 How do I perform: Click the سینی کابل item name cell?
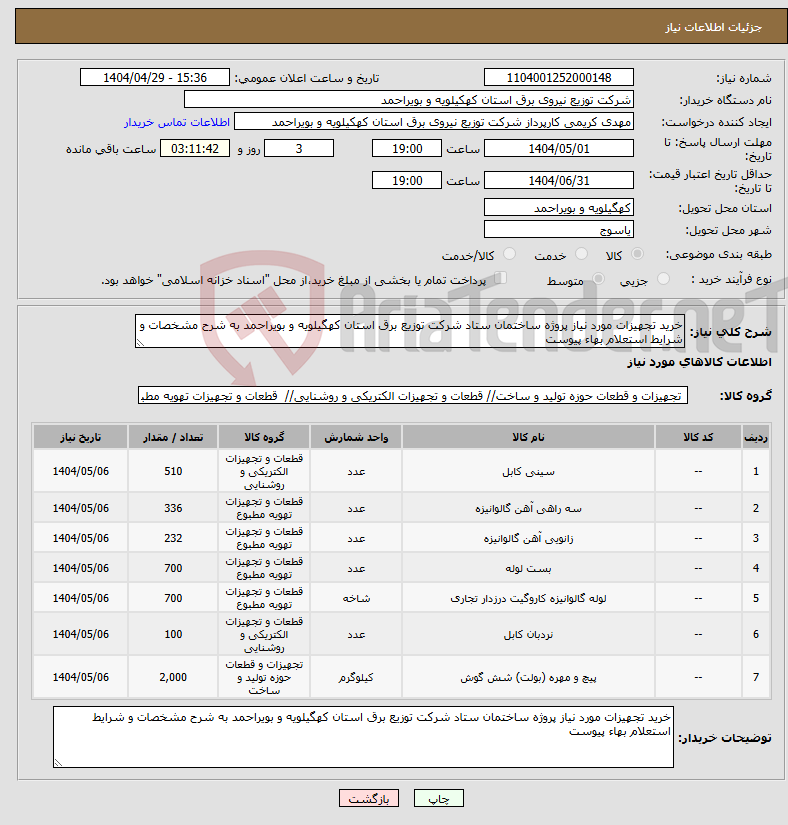pos(528,471)
